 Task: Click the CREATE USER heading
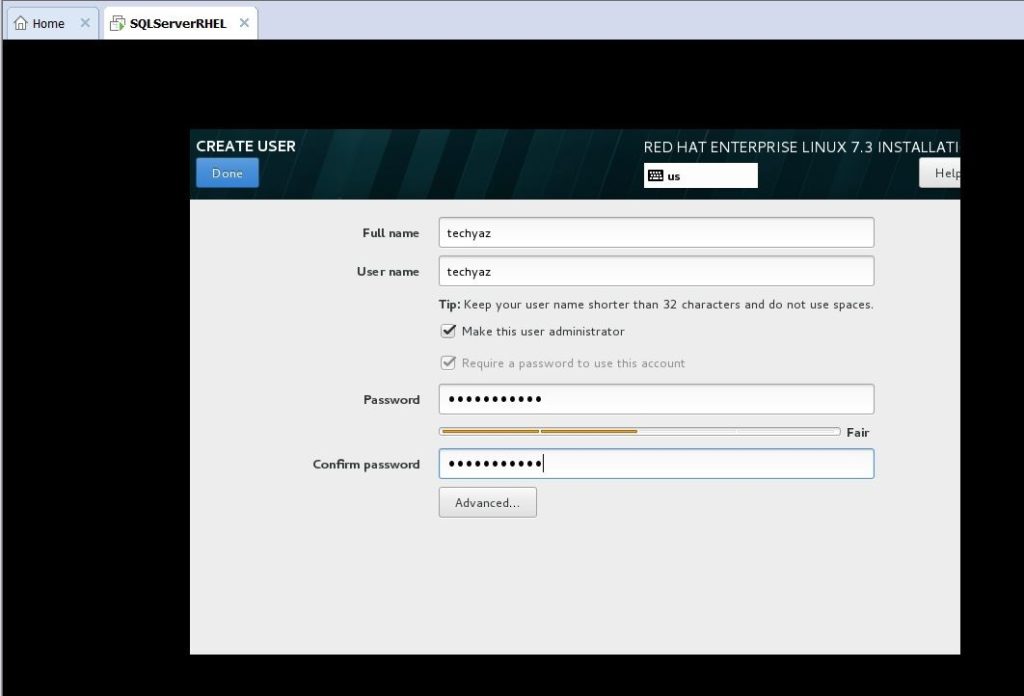tap(246, 146)
